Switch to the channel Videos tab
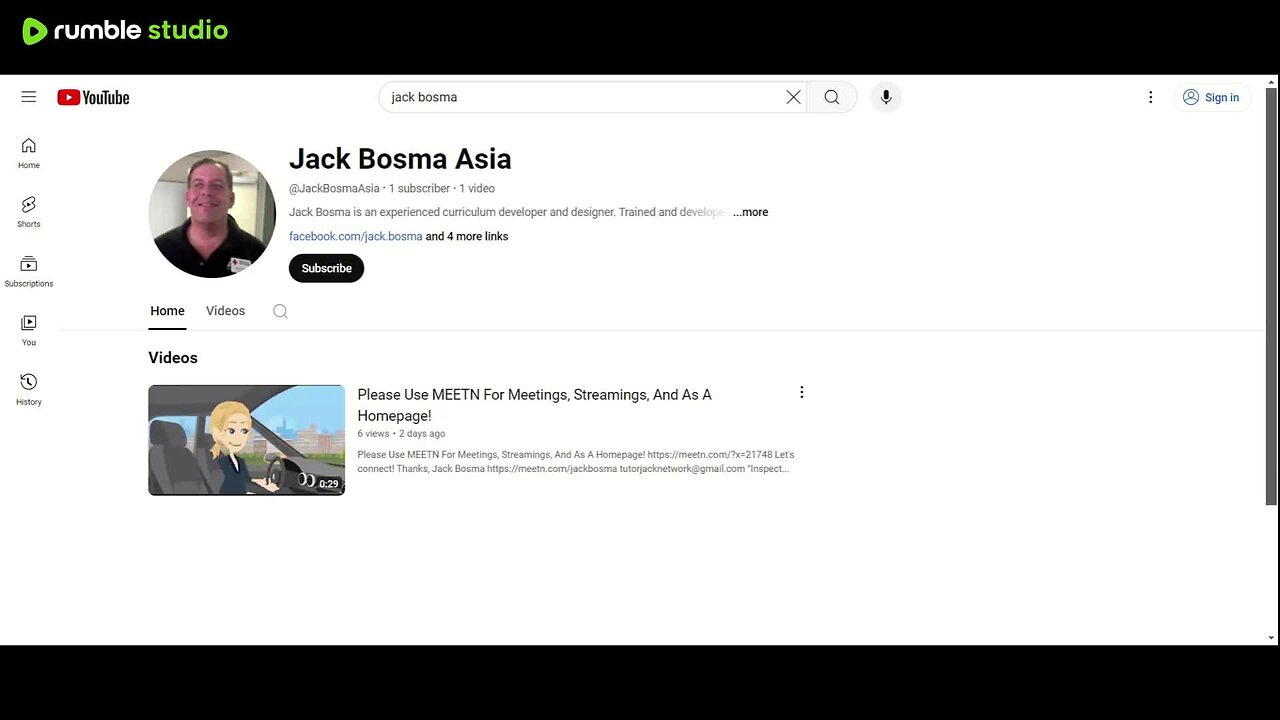 [x=225, y=311]
